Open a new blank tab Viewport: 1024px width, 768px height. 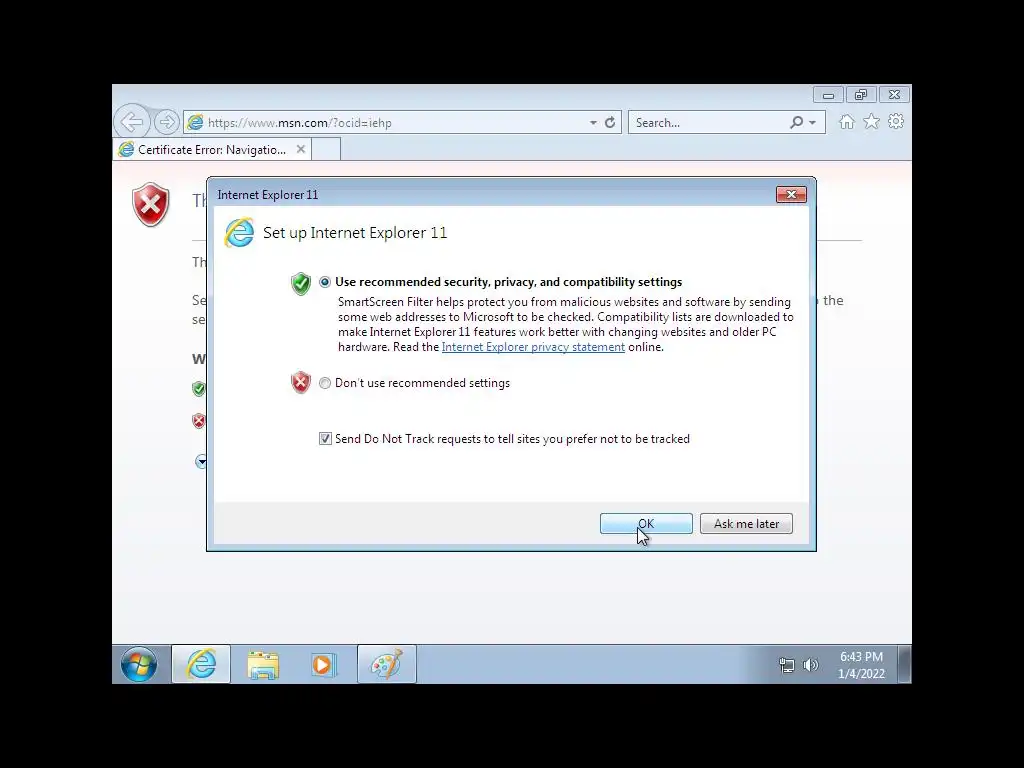coord(327,150)
